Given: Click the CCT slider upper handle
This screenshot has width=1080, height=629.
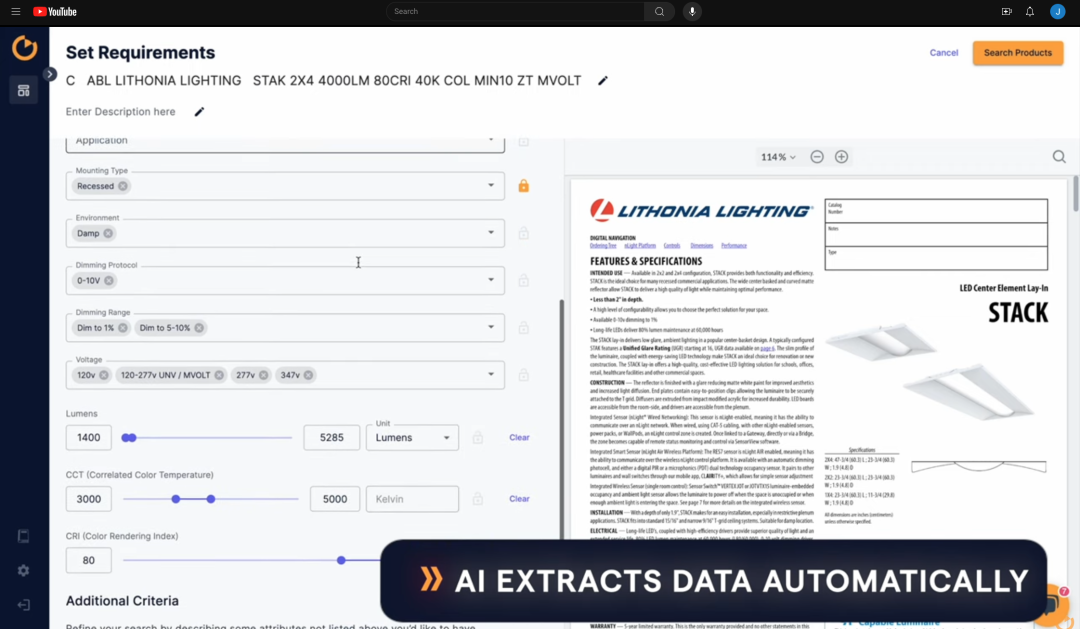Looking at the screenshot, I should click(x=211, y=499).
